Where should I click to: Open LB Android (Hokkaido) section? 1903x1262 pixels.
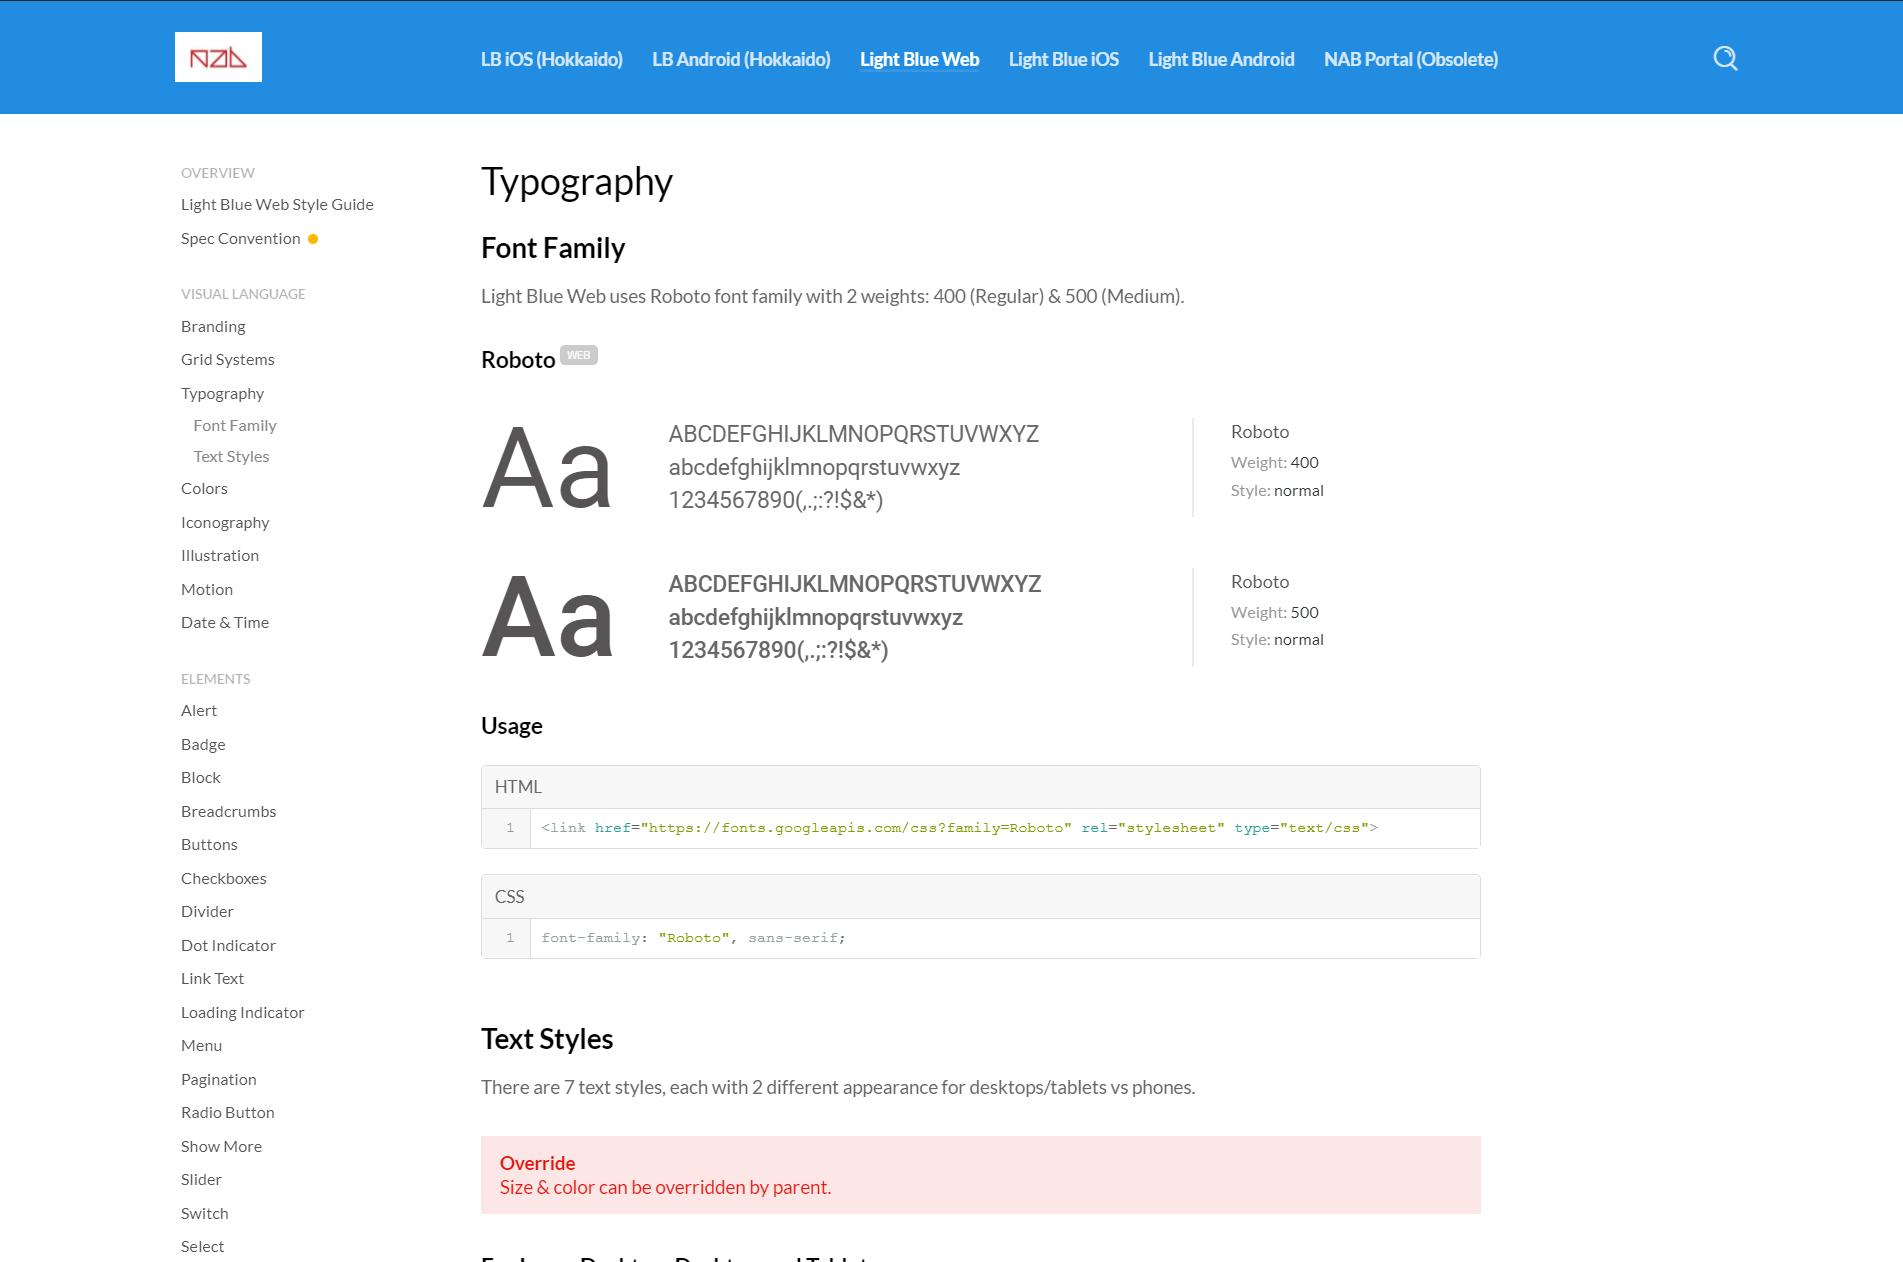pos(741,59)
